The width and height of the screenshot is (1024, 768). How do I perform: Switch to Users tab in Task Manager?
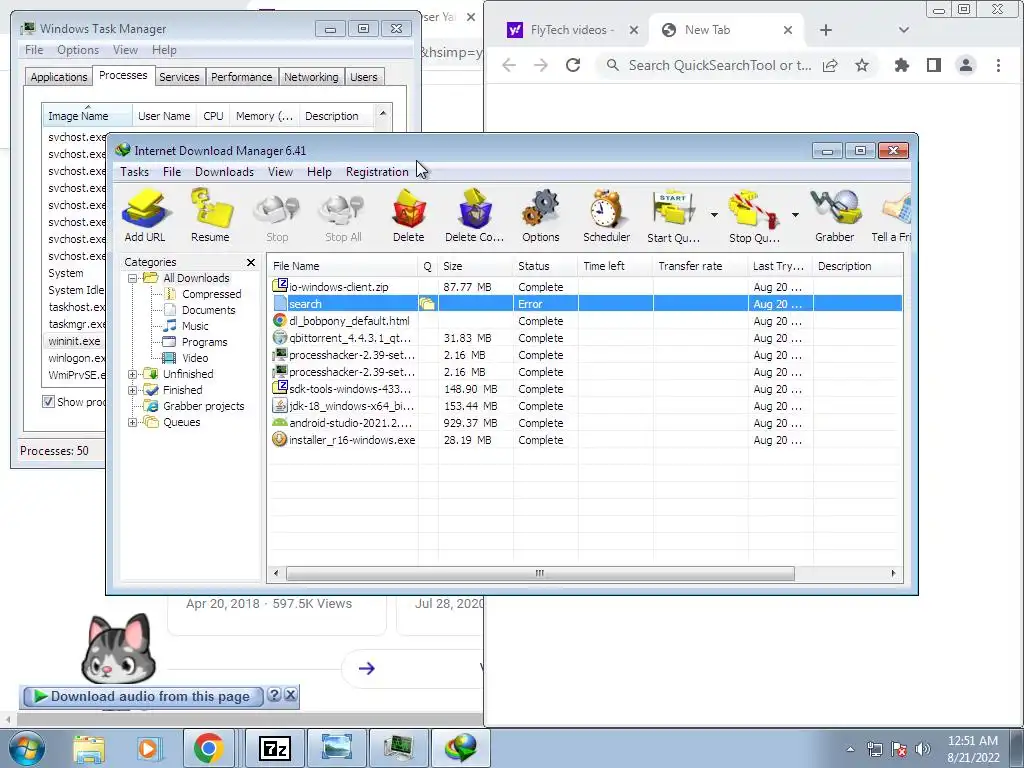click(x=363, y=77)
